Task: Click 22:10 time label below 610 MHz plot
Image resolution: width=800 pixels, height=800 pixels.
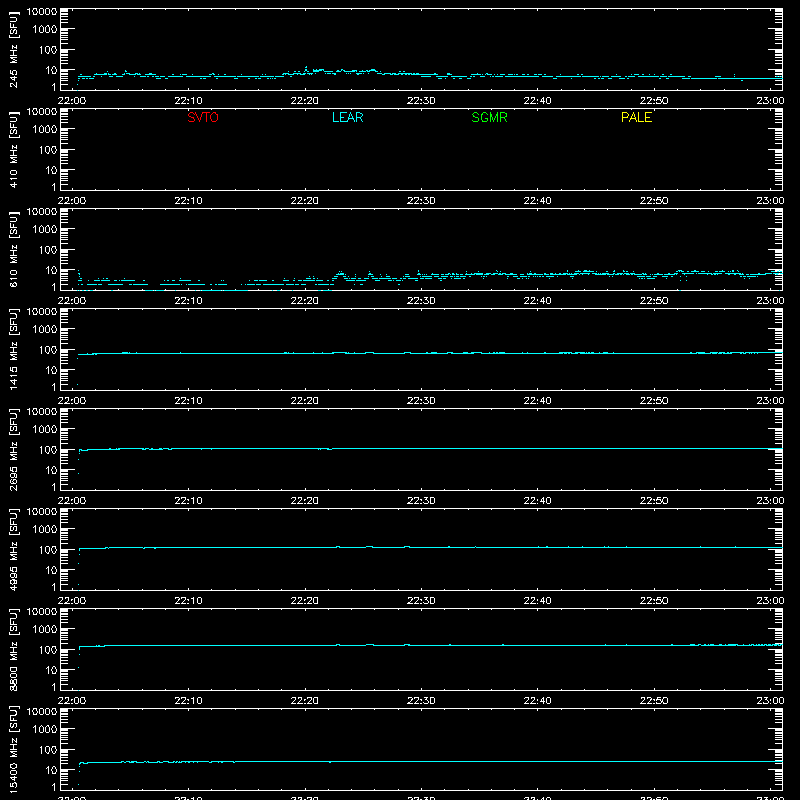Action: pos(188,301)
